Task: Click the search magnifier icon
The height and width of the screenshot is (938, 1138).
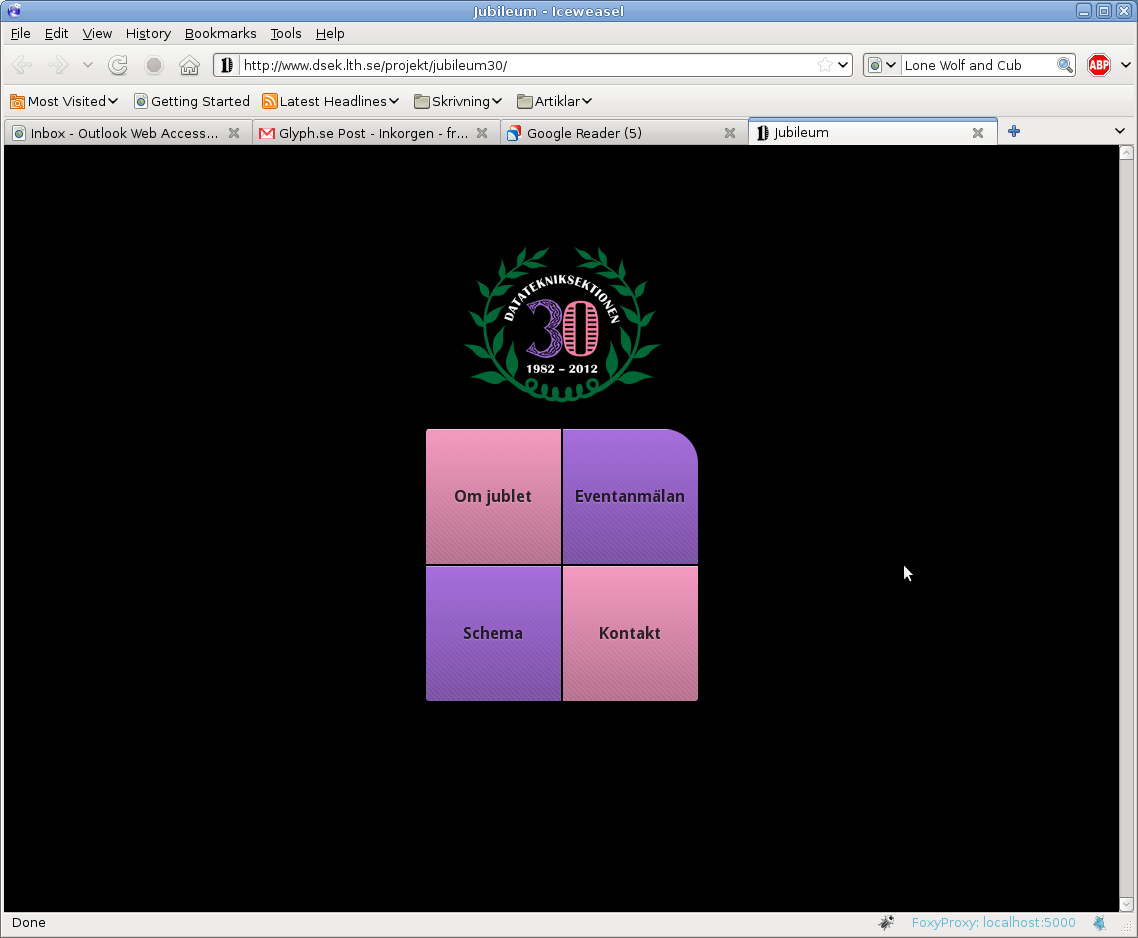Action: pos(1064,65)
